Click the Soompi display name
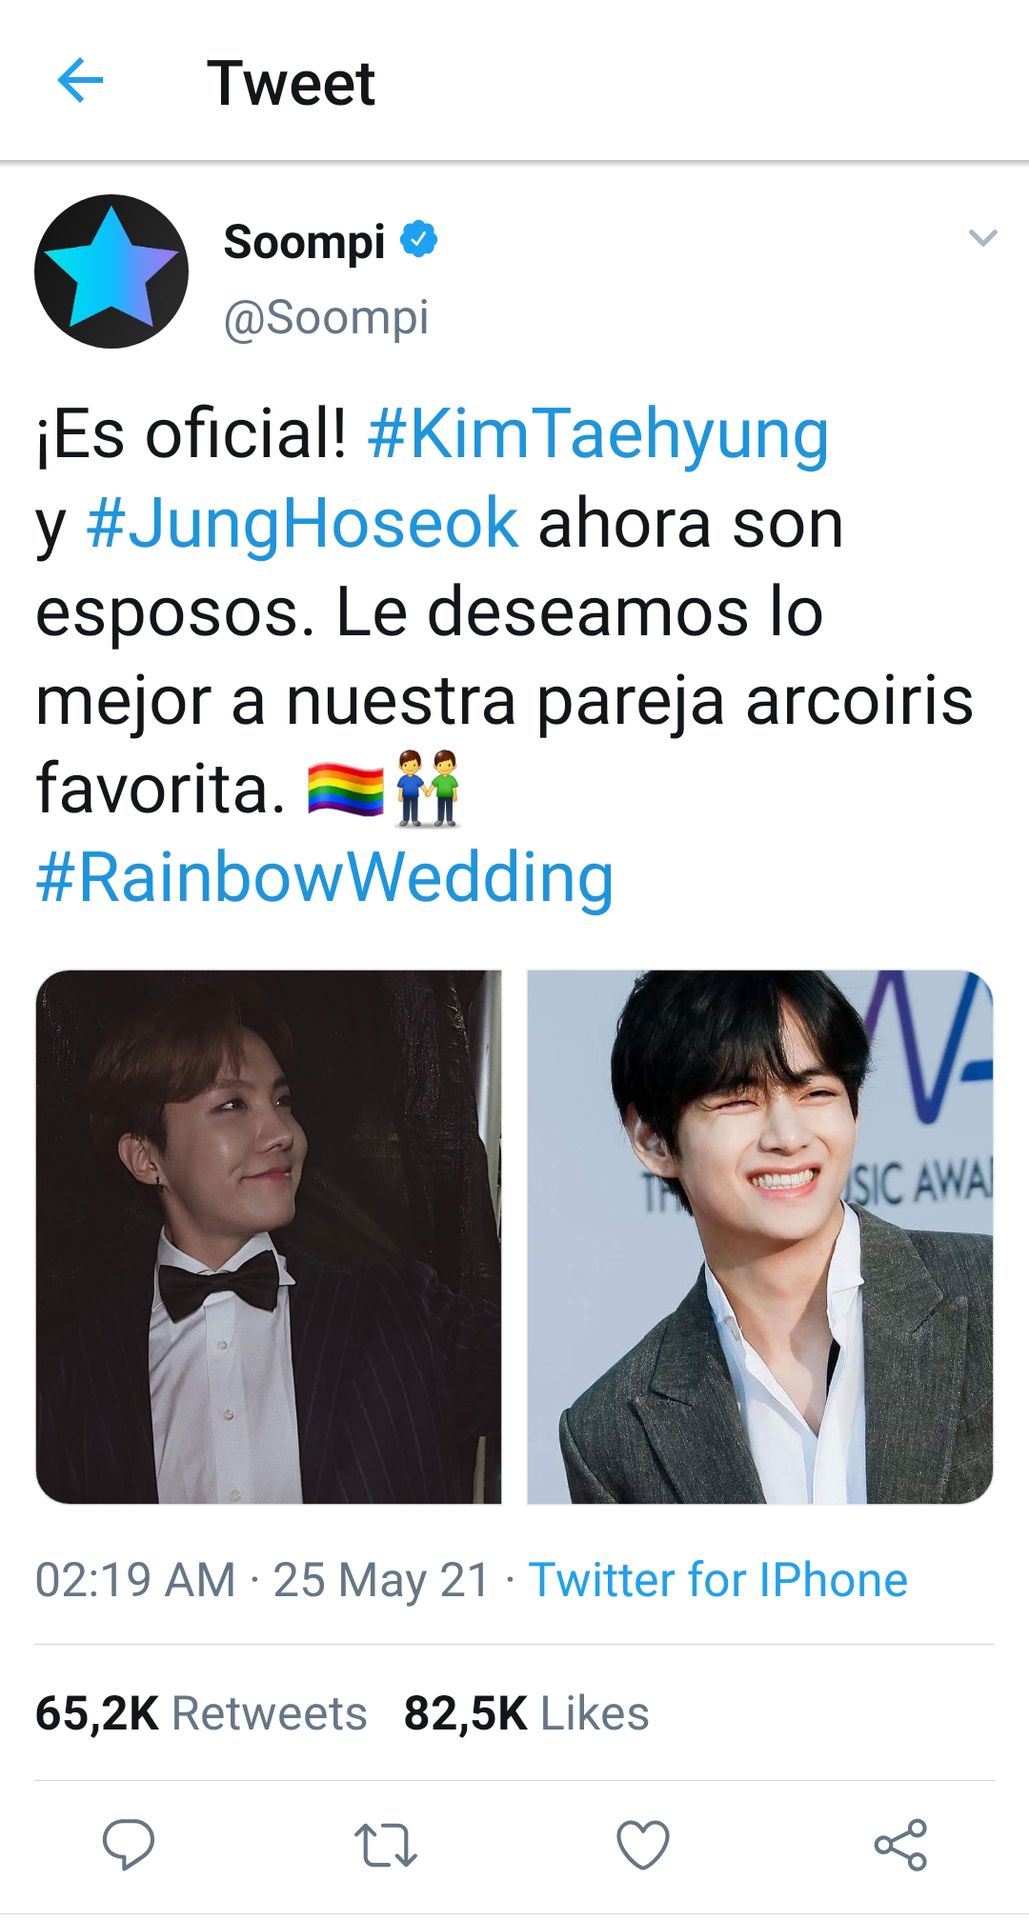The height and width of the screenshot is (1920, 1029). (x=304, y=242)
